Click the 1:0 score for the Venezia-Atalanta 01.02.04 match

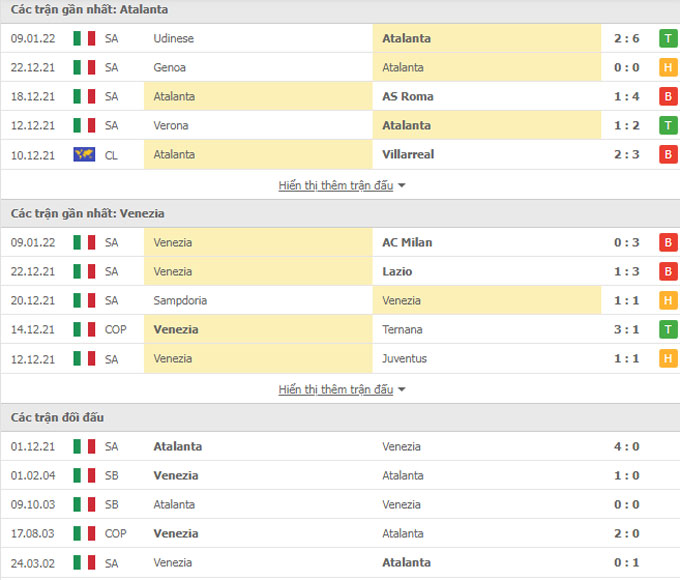(x=627, y=475)
